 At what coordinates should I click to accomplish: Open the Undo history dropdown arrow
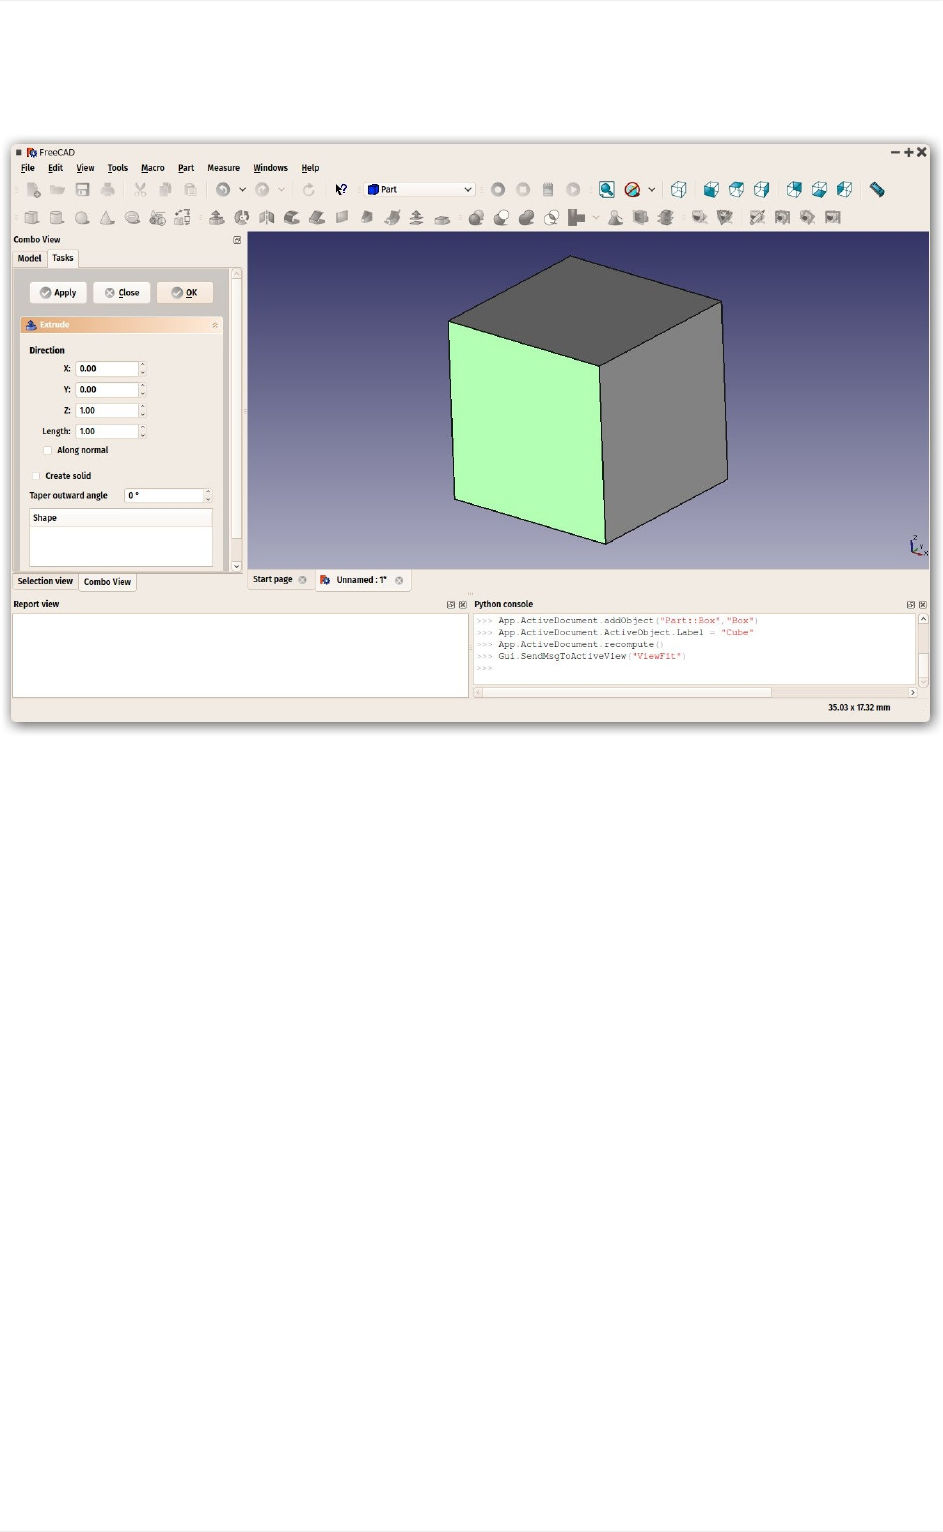tap(242, 189)
